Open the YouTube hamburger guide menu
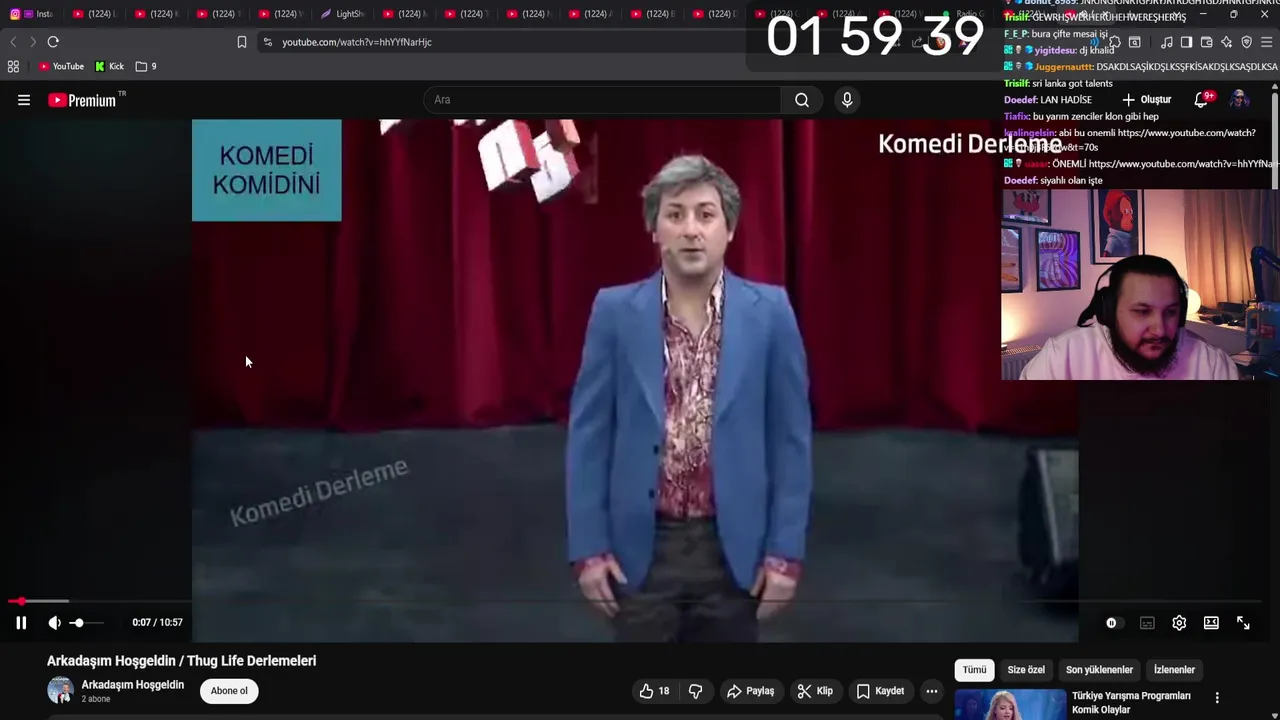 click(x=24, y=100)
